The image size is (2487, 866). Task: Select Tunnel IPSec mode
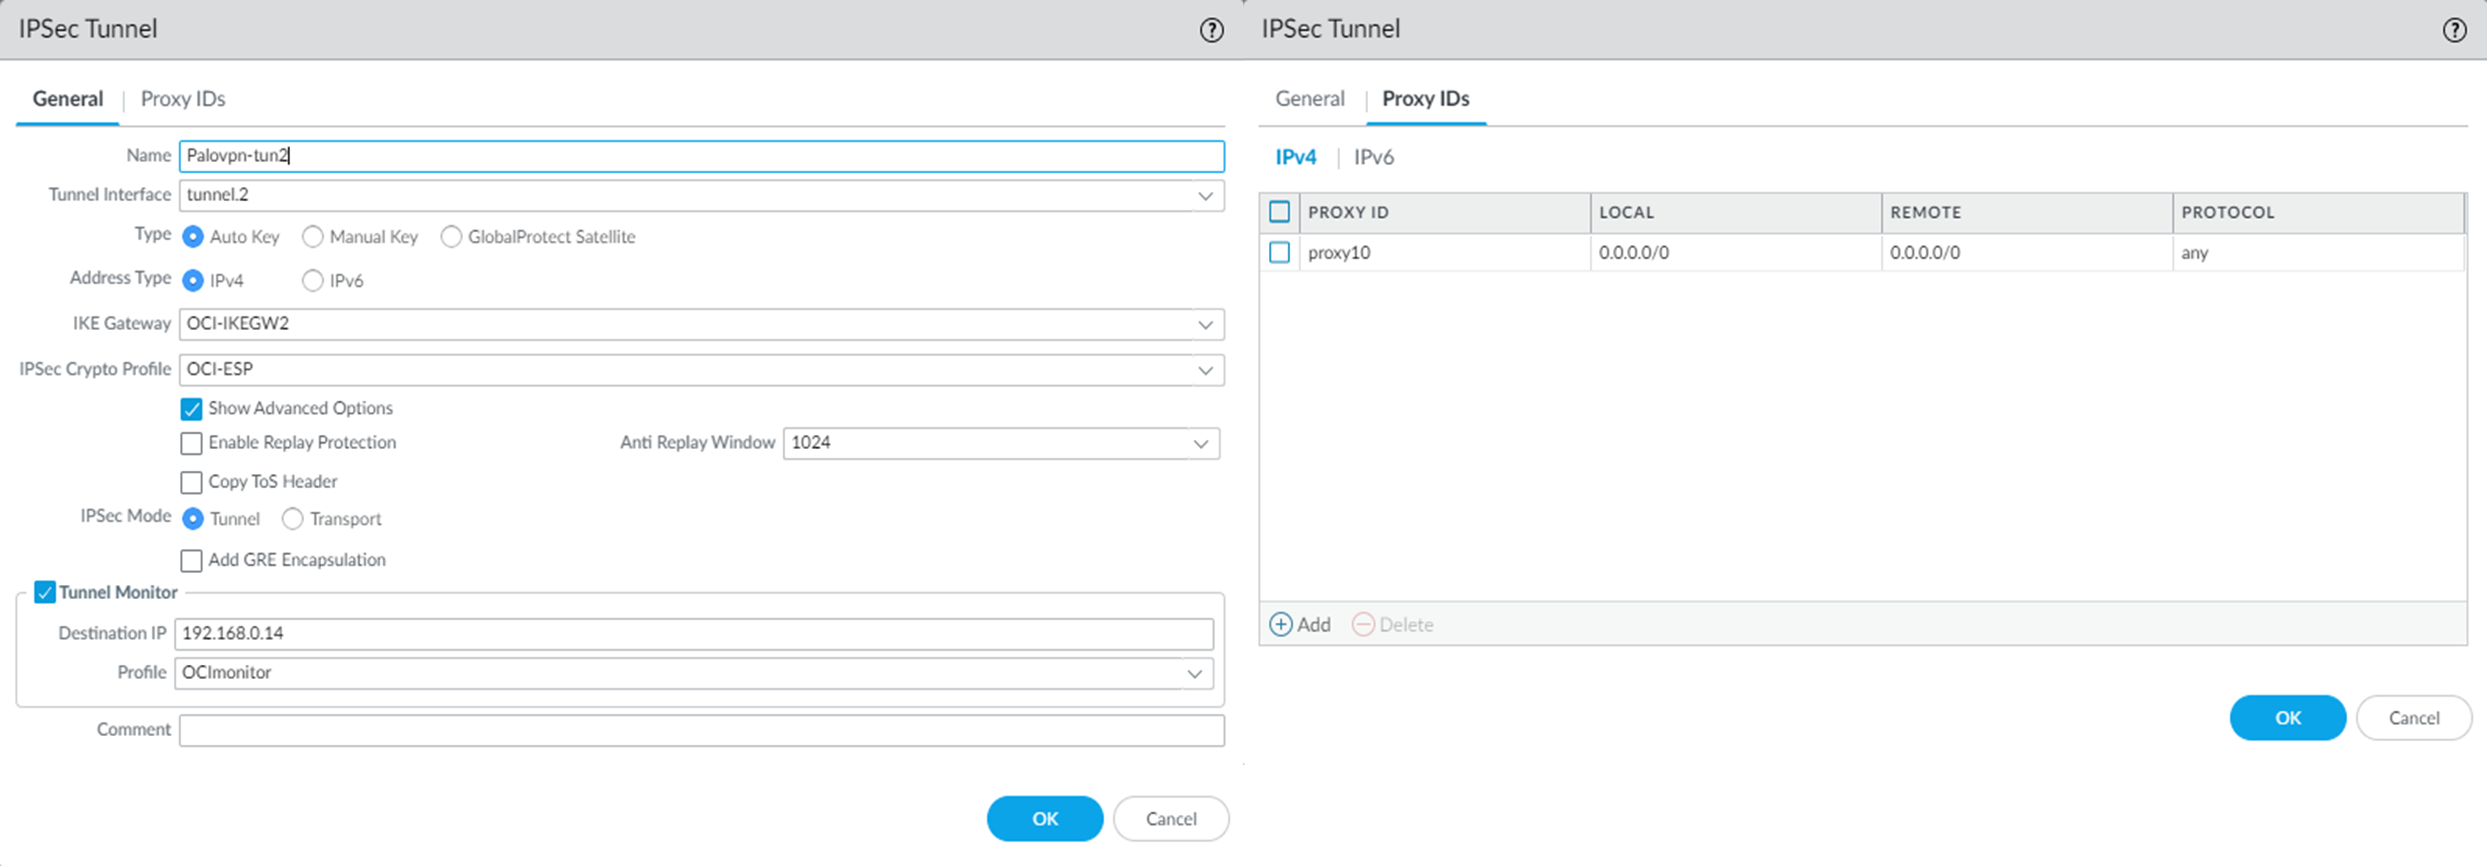tap(193, 519)
